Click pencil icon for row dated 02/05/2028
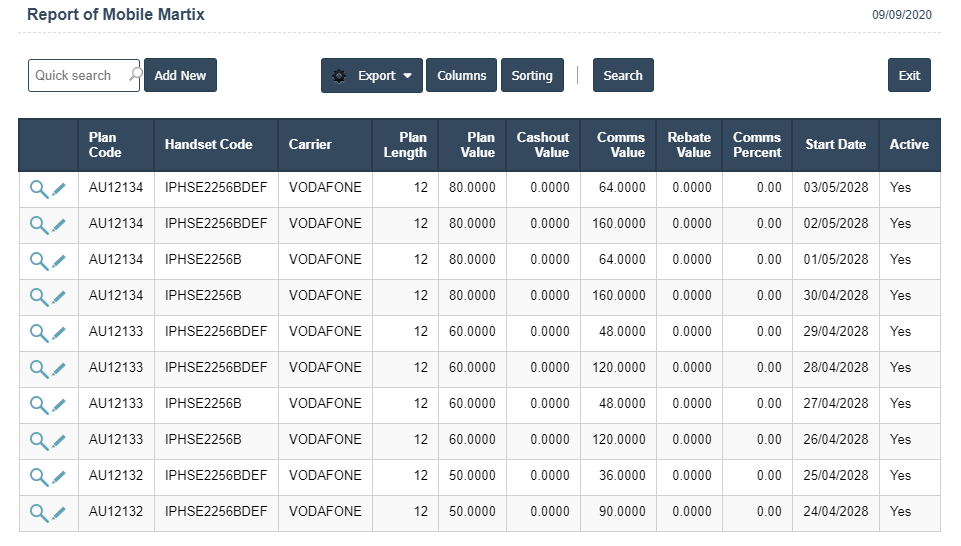The width and height of the screenshot is (961, 546). pyautogui.click(x=59, y=225)
